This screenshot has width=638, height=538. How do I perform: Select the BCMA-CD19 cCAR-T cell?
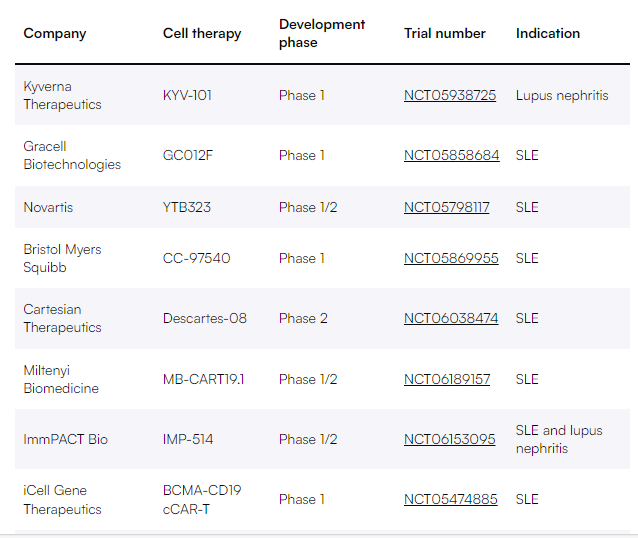click(202, 499)
